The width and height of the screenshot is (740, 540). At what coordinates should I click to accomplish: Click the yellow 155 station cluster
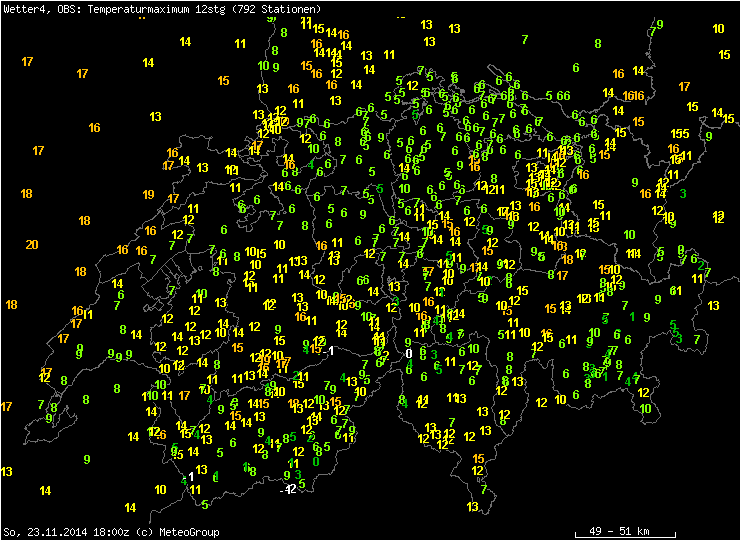(x=680, y=134)
